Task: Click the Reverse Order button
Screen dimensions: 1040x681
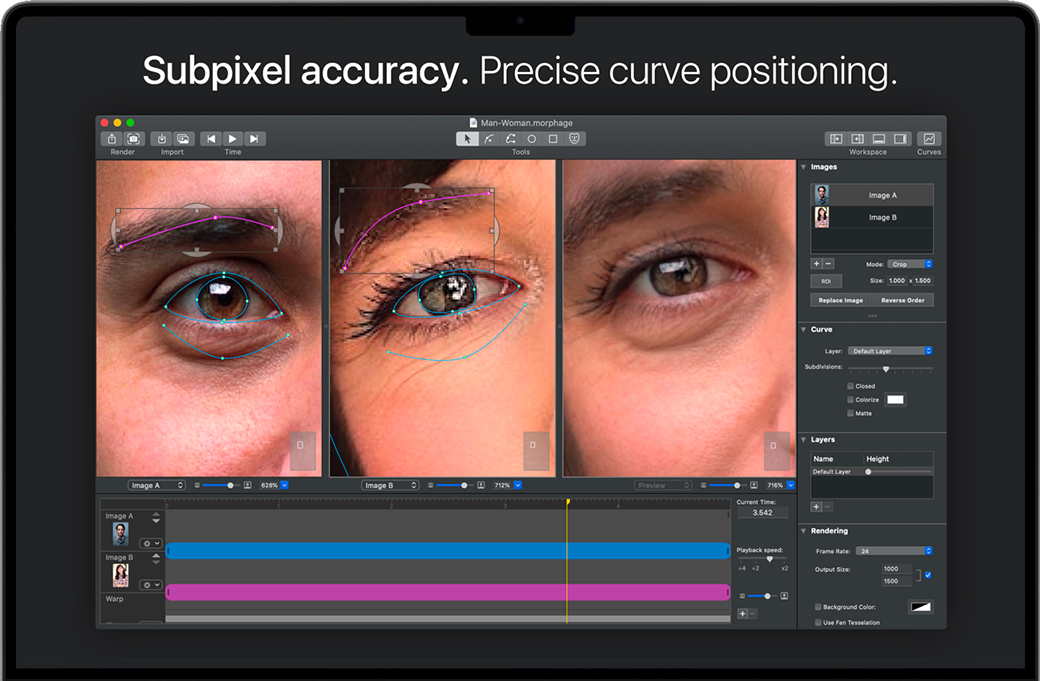Action: 902,300
